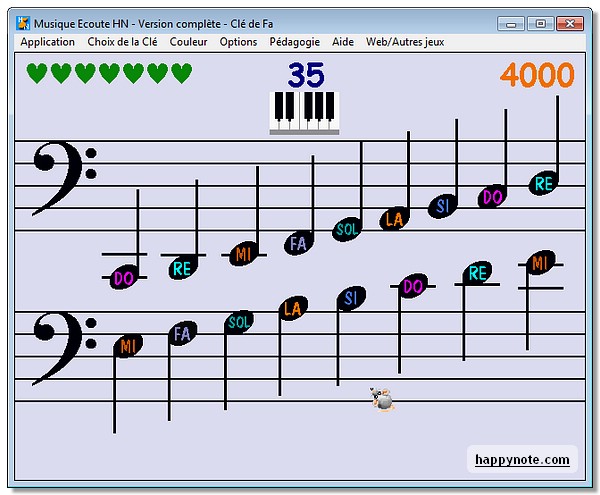Screen dimensions: 600x495
Task: Close the Musique Ecoute HN window
Action: coord(569,24)
